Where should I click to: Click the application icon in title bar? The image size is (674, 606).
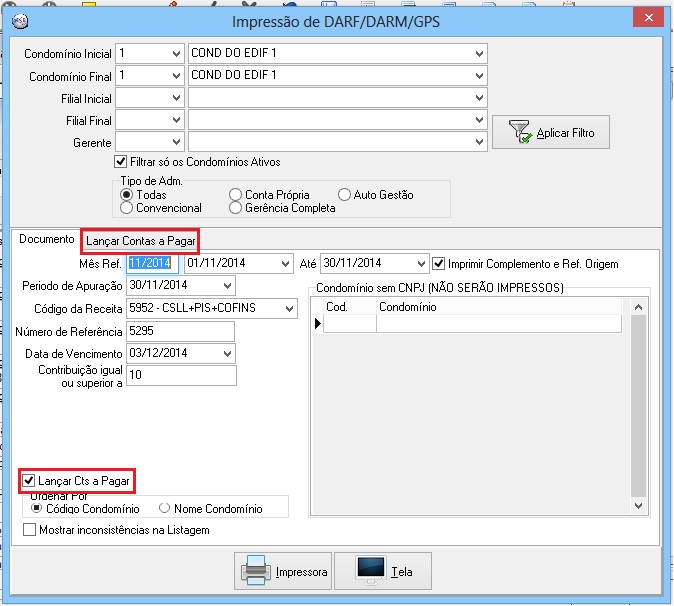pyautogui.click(x=20, y=21)
